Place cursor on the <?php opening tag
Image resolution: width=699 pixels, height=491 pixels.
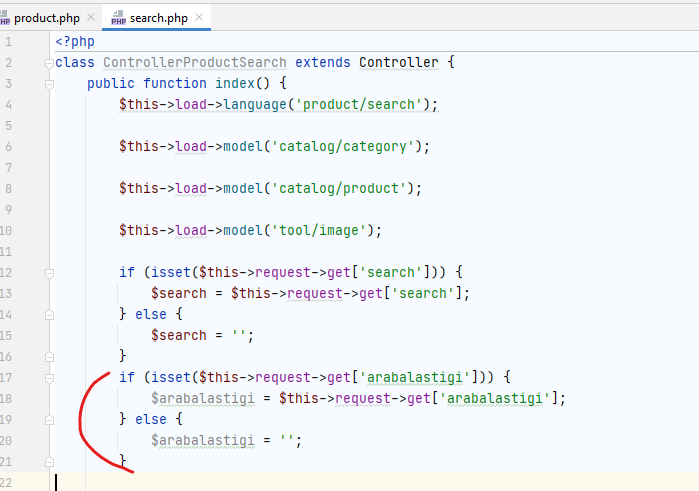coord(75,42)
